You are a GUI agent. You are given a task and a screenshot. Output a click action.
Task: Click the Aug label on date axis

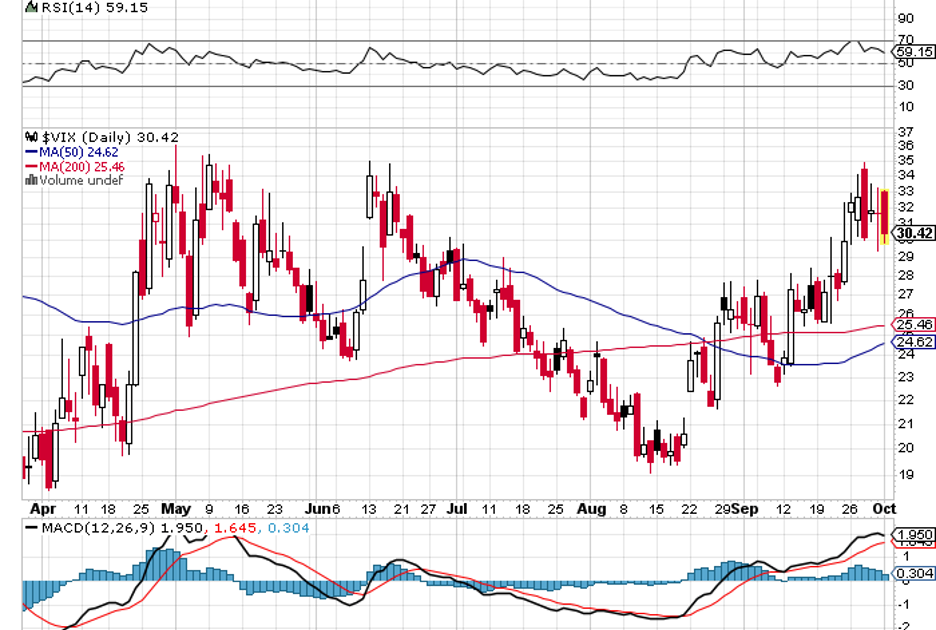coord(592,508)
